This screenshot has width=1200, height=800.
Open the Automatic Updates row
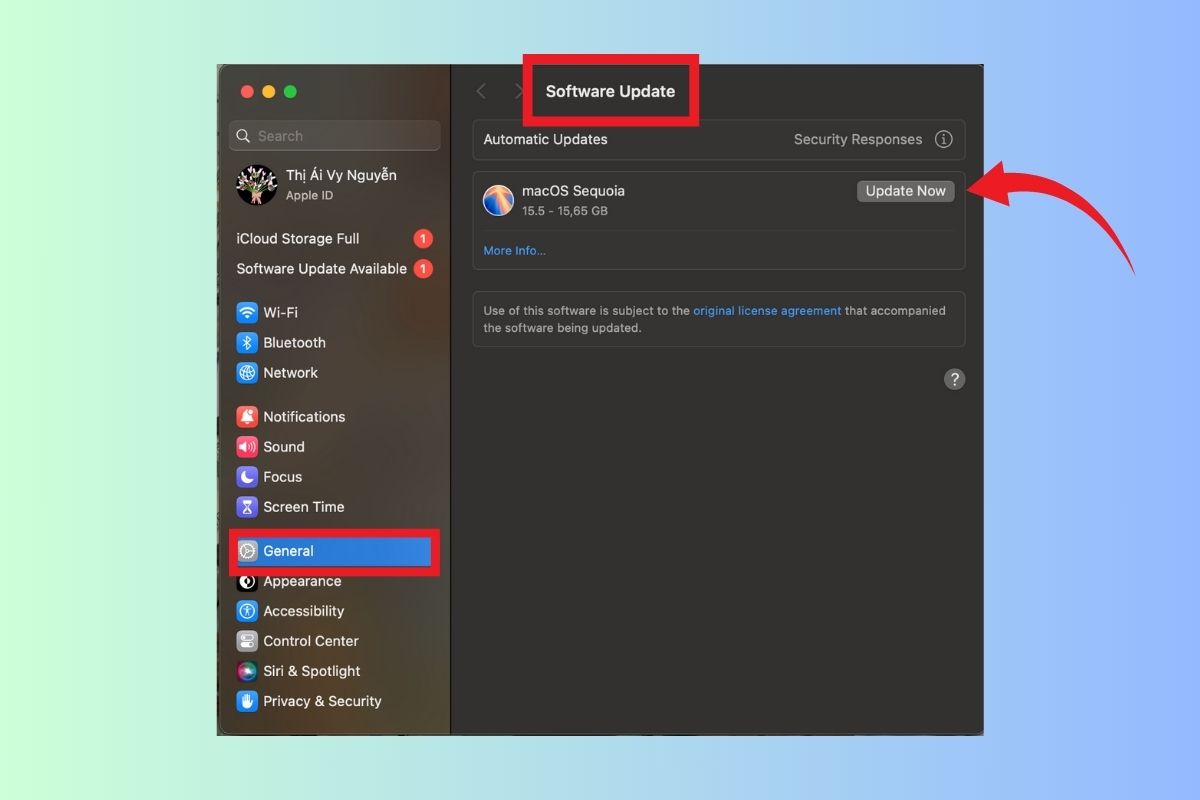719,140
